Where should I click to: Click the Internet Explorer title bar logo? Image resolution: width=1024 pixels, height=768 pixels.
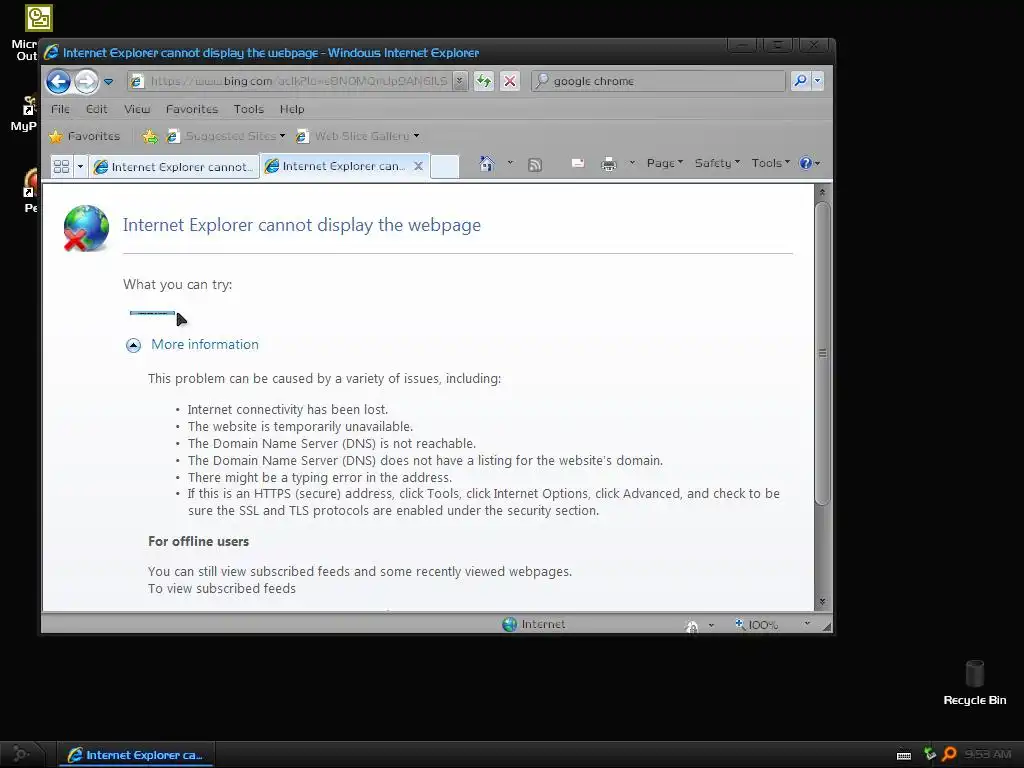(51, 52)
